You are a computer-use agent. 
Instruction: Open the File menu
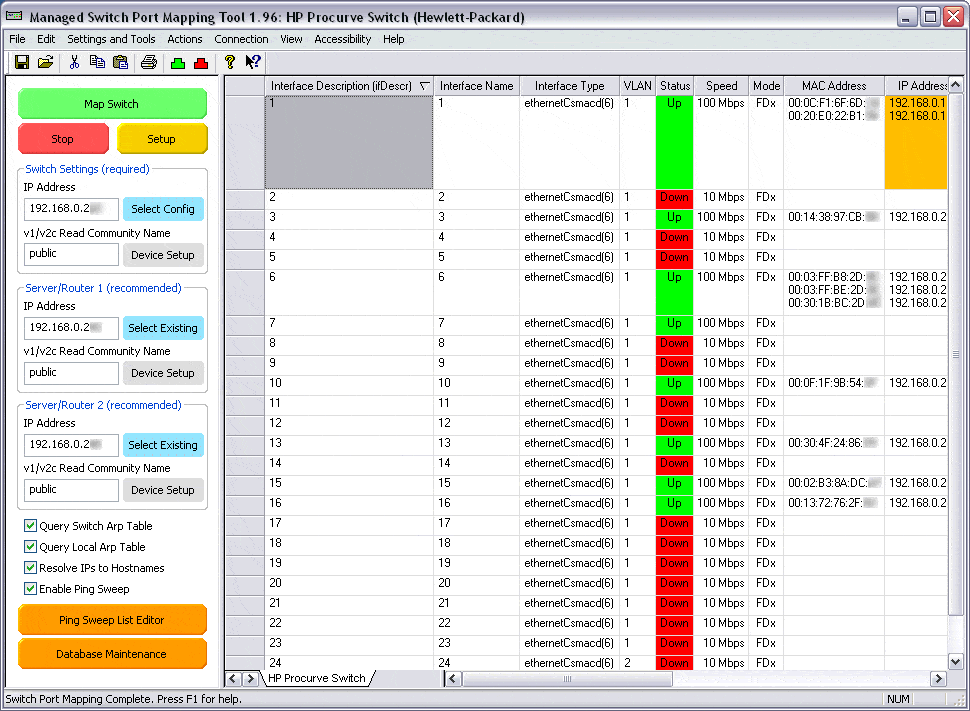(17, 39)
